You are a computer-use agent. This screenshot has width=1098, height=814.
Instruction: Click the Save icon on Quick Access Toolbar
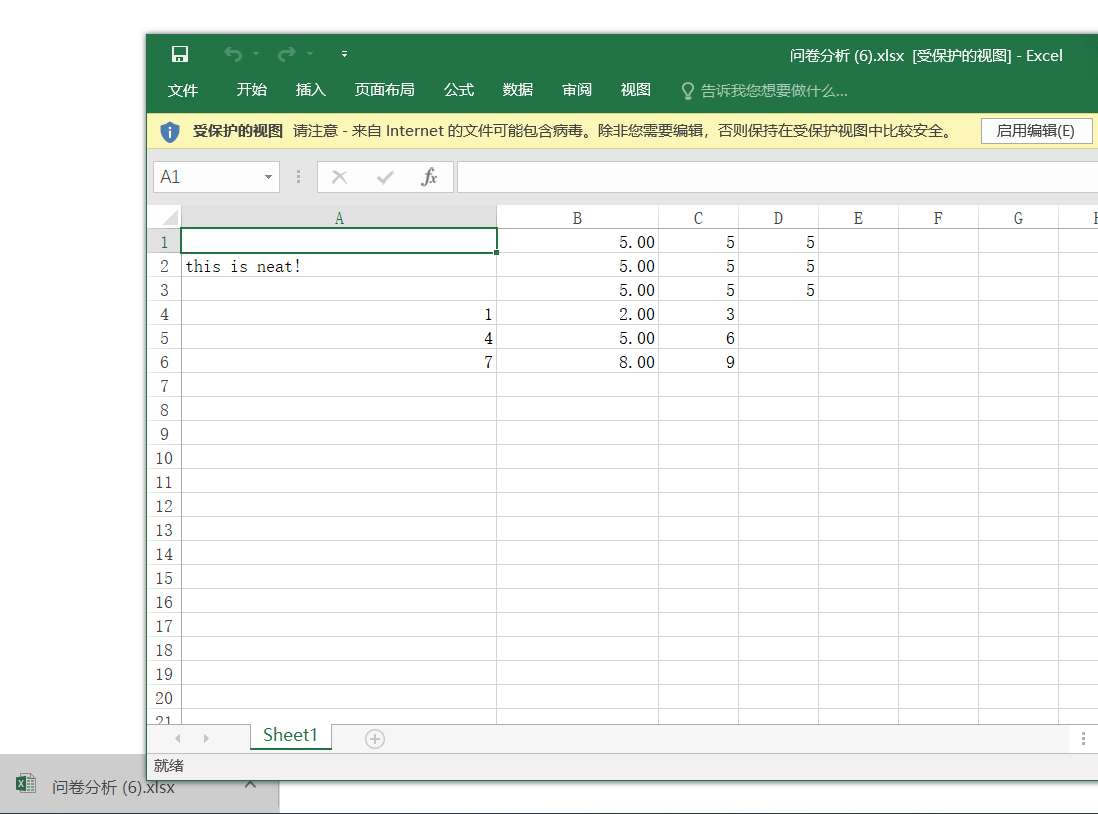click(180, 53)
